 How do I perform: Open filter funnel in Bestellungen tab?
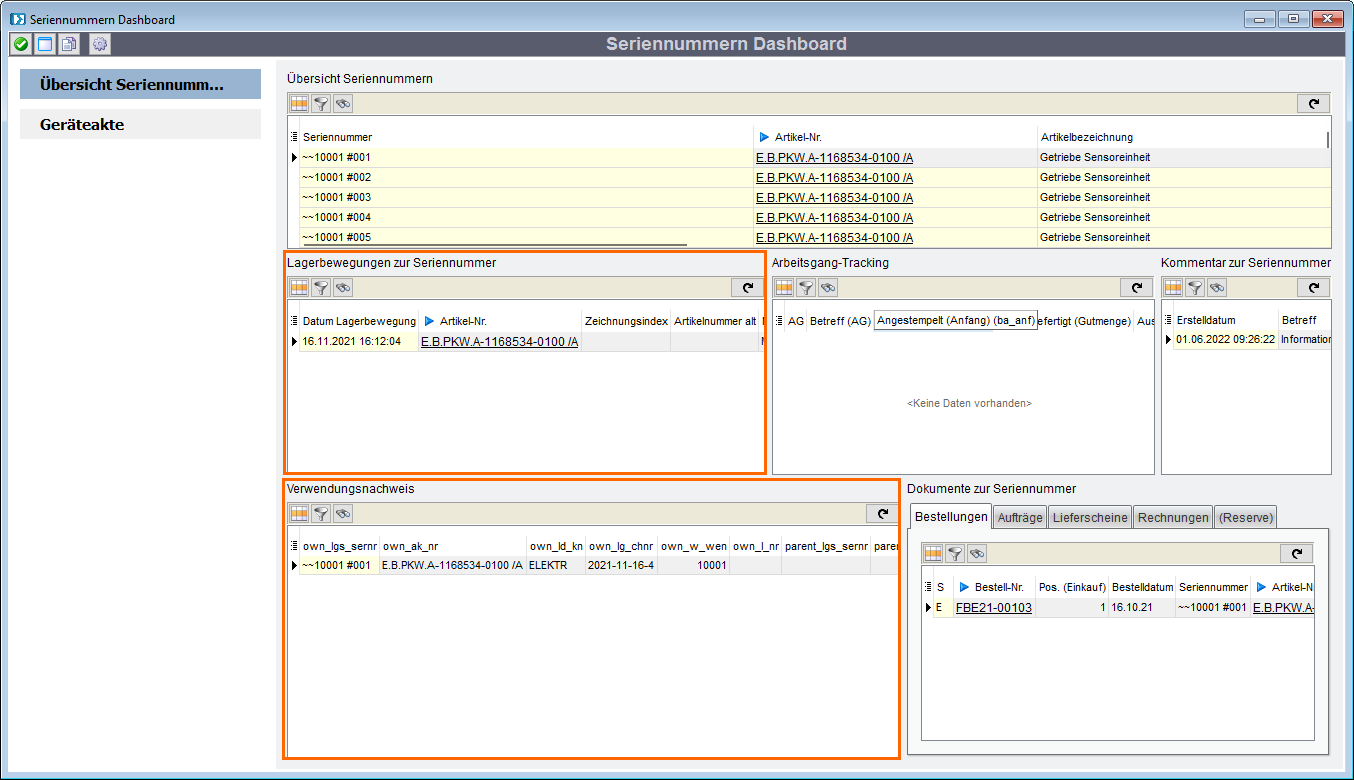point(955,553)
